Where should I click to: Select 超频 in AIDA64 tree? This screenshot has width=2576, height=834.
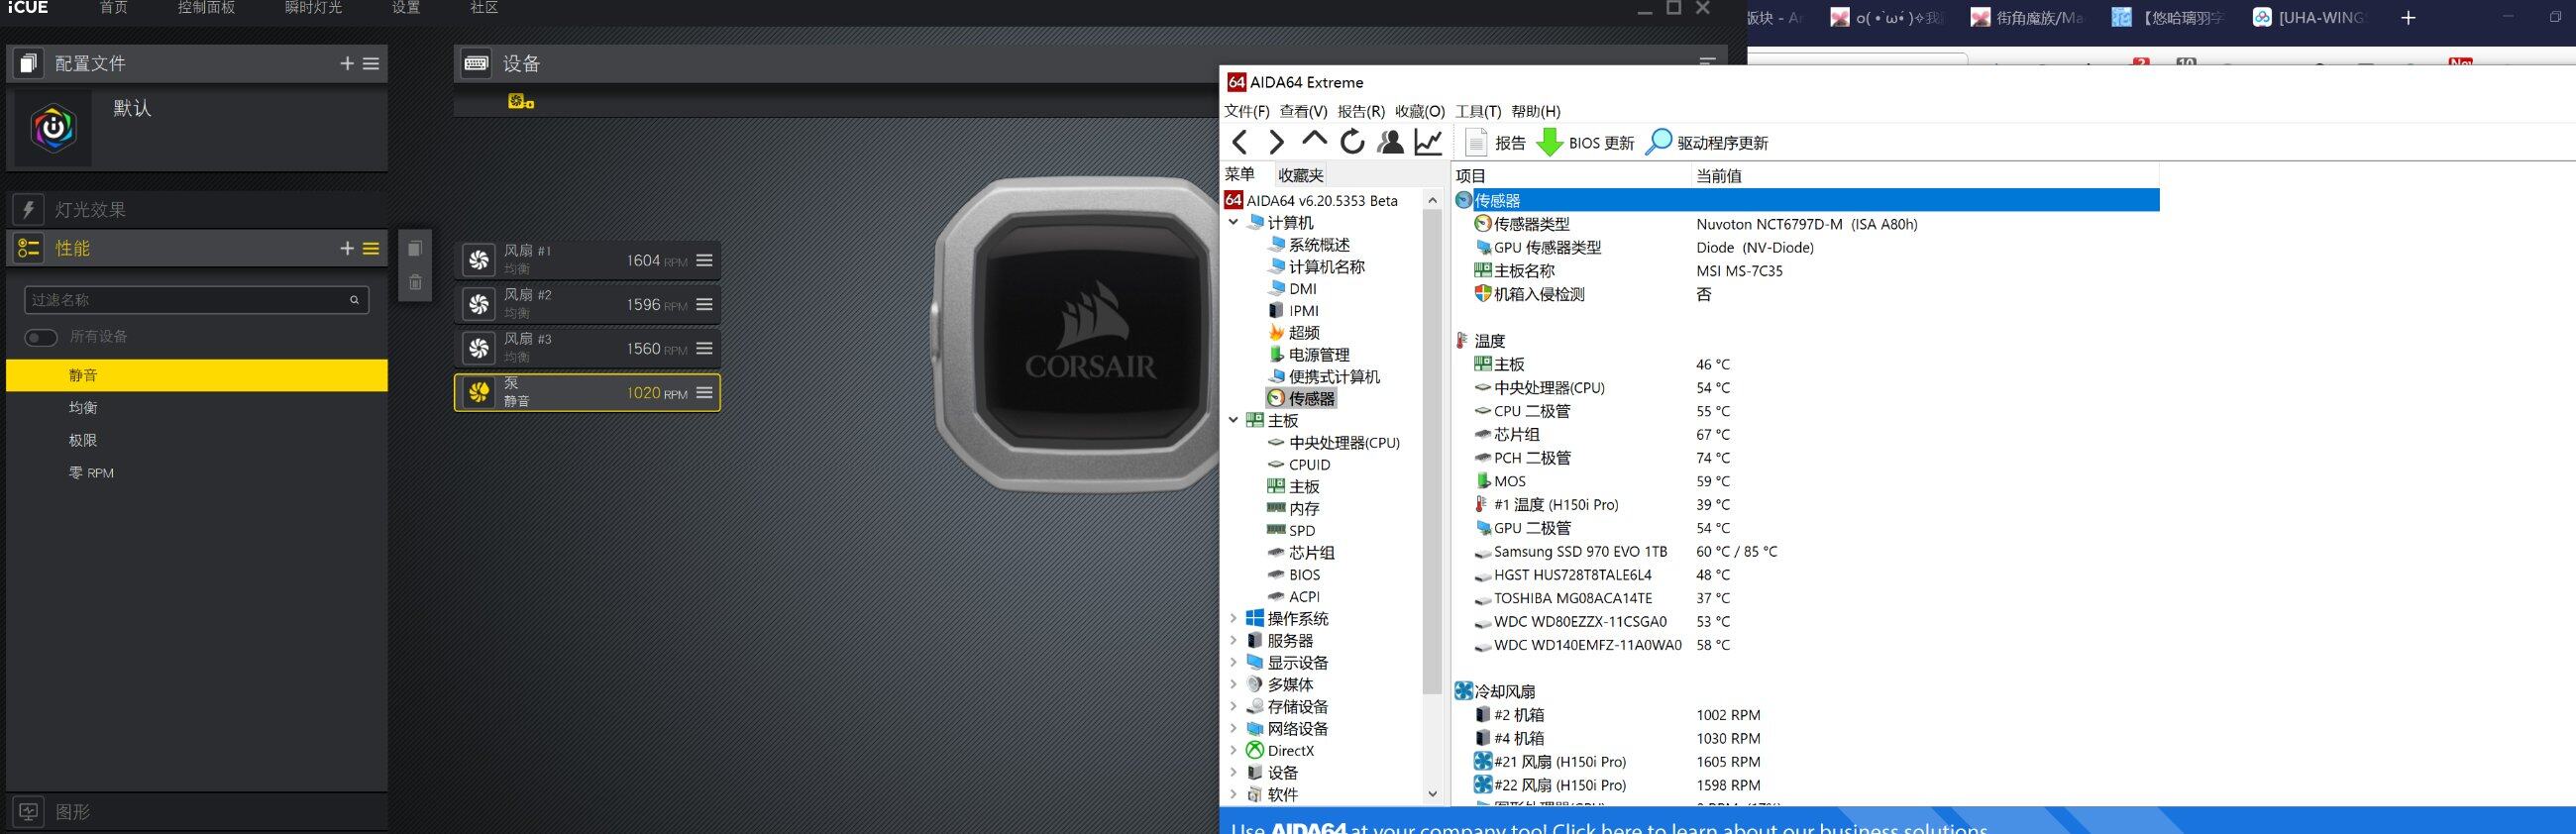(x=1303, y=332)
